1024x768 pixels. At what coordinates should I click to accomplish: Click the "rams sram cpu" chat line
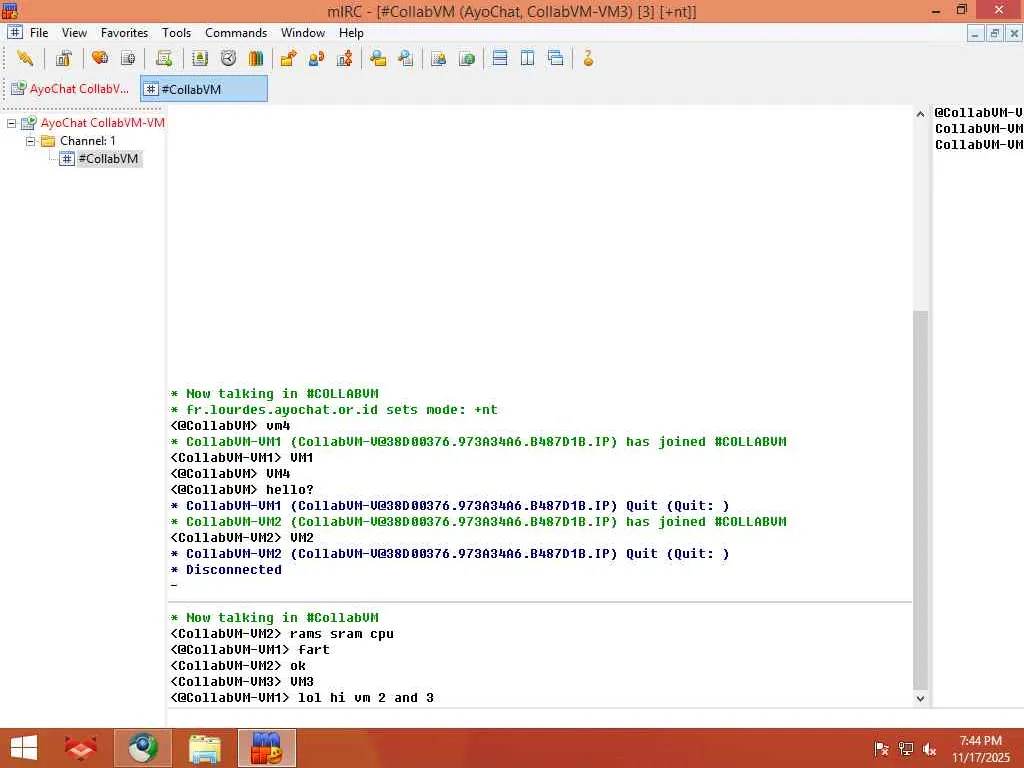click(282, 633)
